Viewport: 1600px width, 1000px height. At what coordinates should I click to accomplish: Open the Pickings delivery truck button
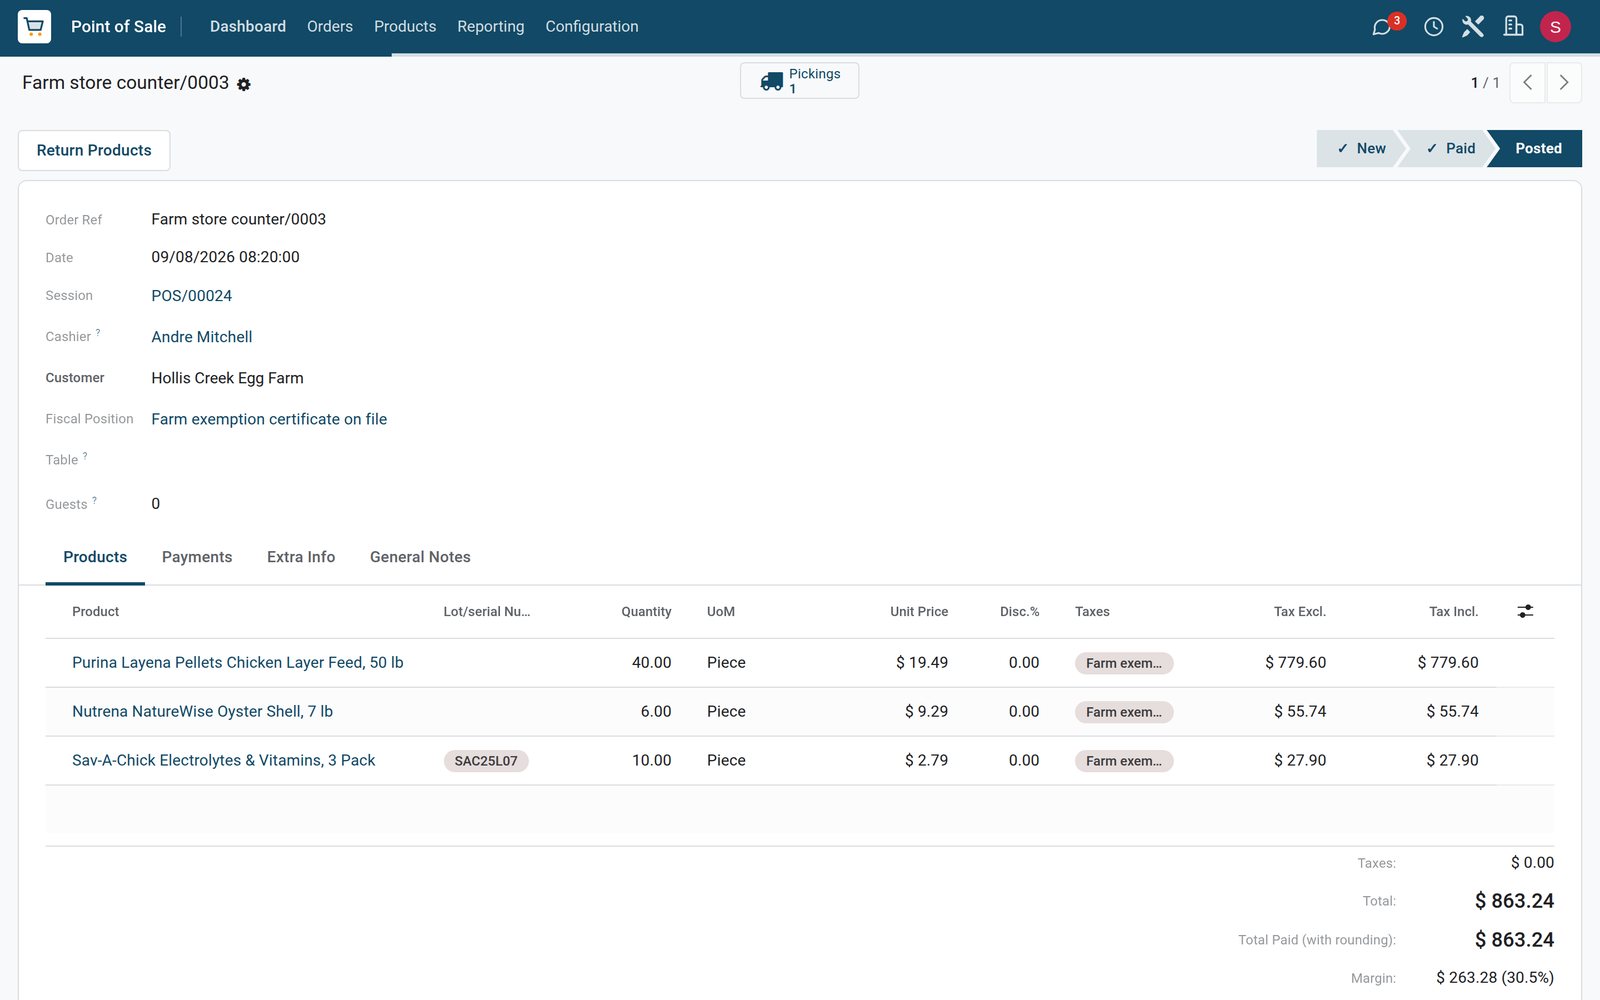[799, 81]
